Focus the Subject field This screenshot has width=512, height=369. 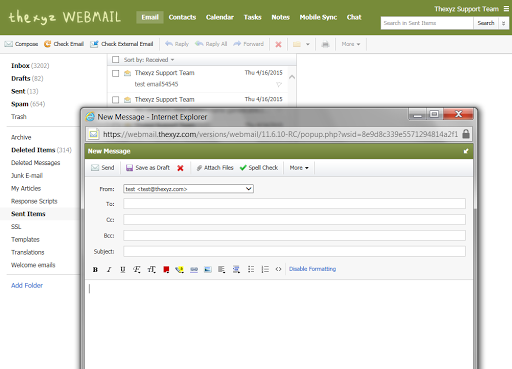click(x=294, y=251)
